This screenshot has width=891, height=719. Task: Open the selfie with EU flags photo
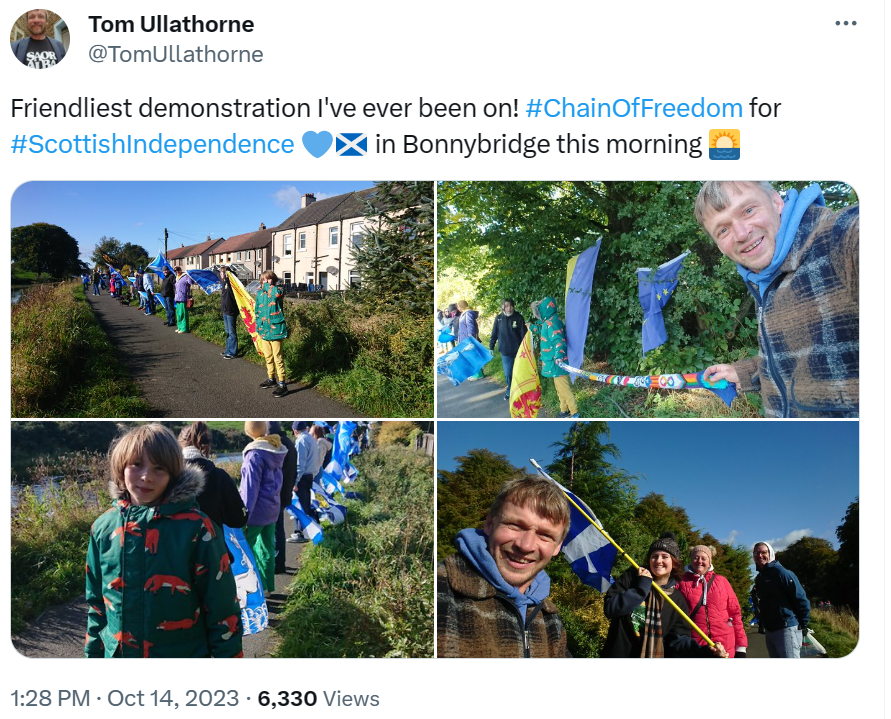coord(648,299)
